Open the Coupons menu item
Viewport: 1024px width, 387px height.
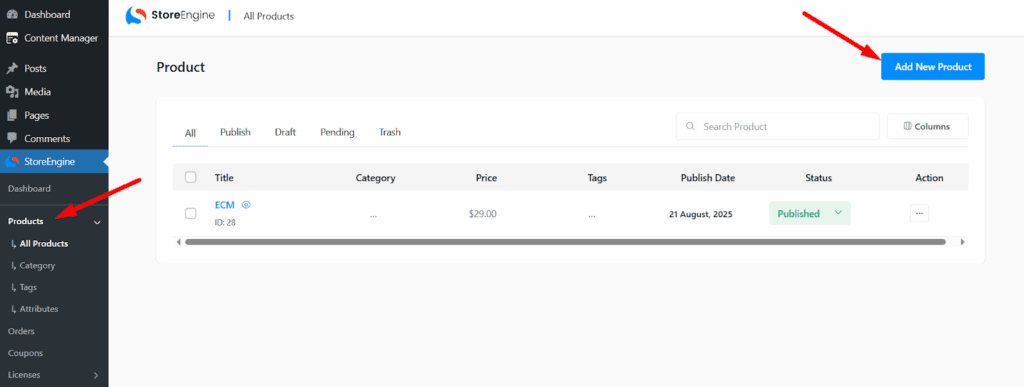pos(25,353)
